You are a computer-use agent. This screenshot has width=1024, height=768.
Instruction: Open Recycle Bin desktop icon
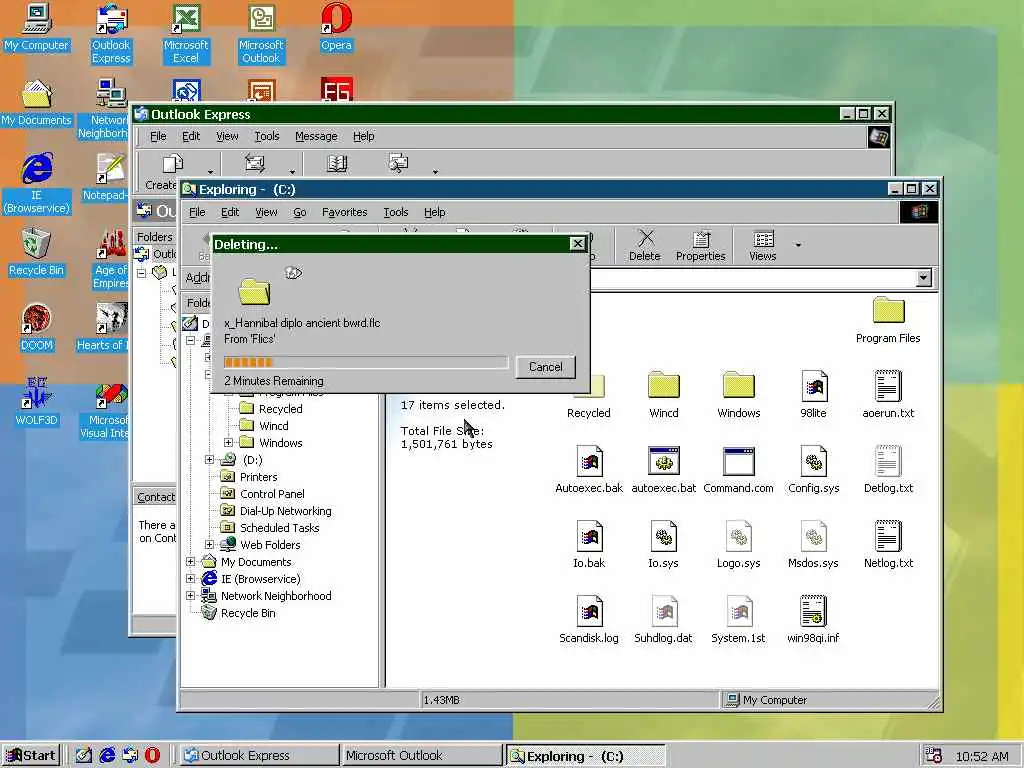37,252
